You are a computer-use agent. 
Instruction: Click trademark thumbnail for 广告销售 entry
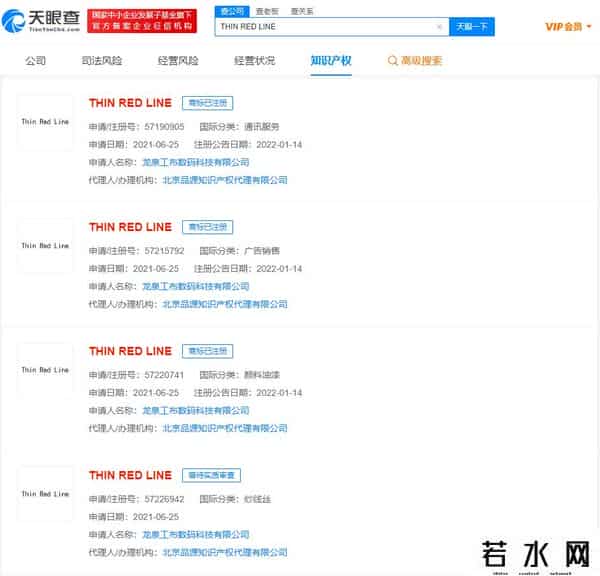(x=45, y=246)
